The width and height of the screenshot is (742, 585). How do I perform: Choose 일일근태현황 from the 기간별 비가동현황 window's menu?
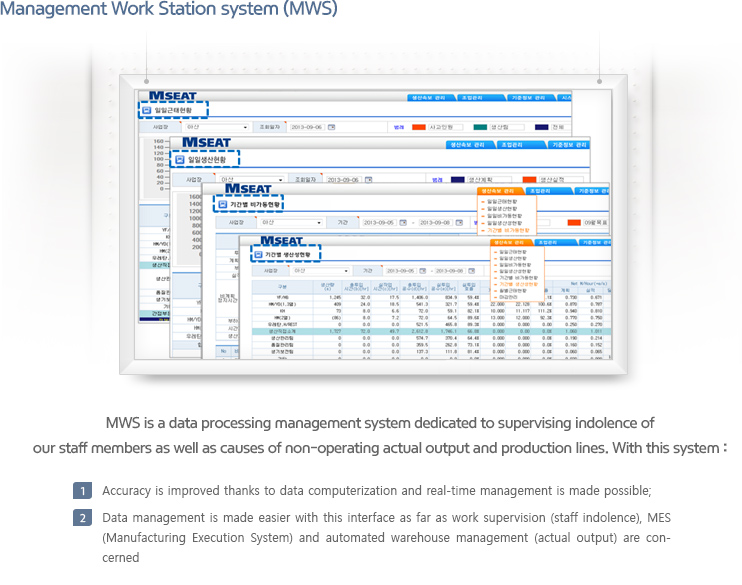(x=503, y=202)
